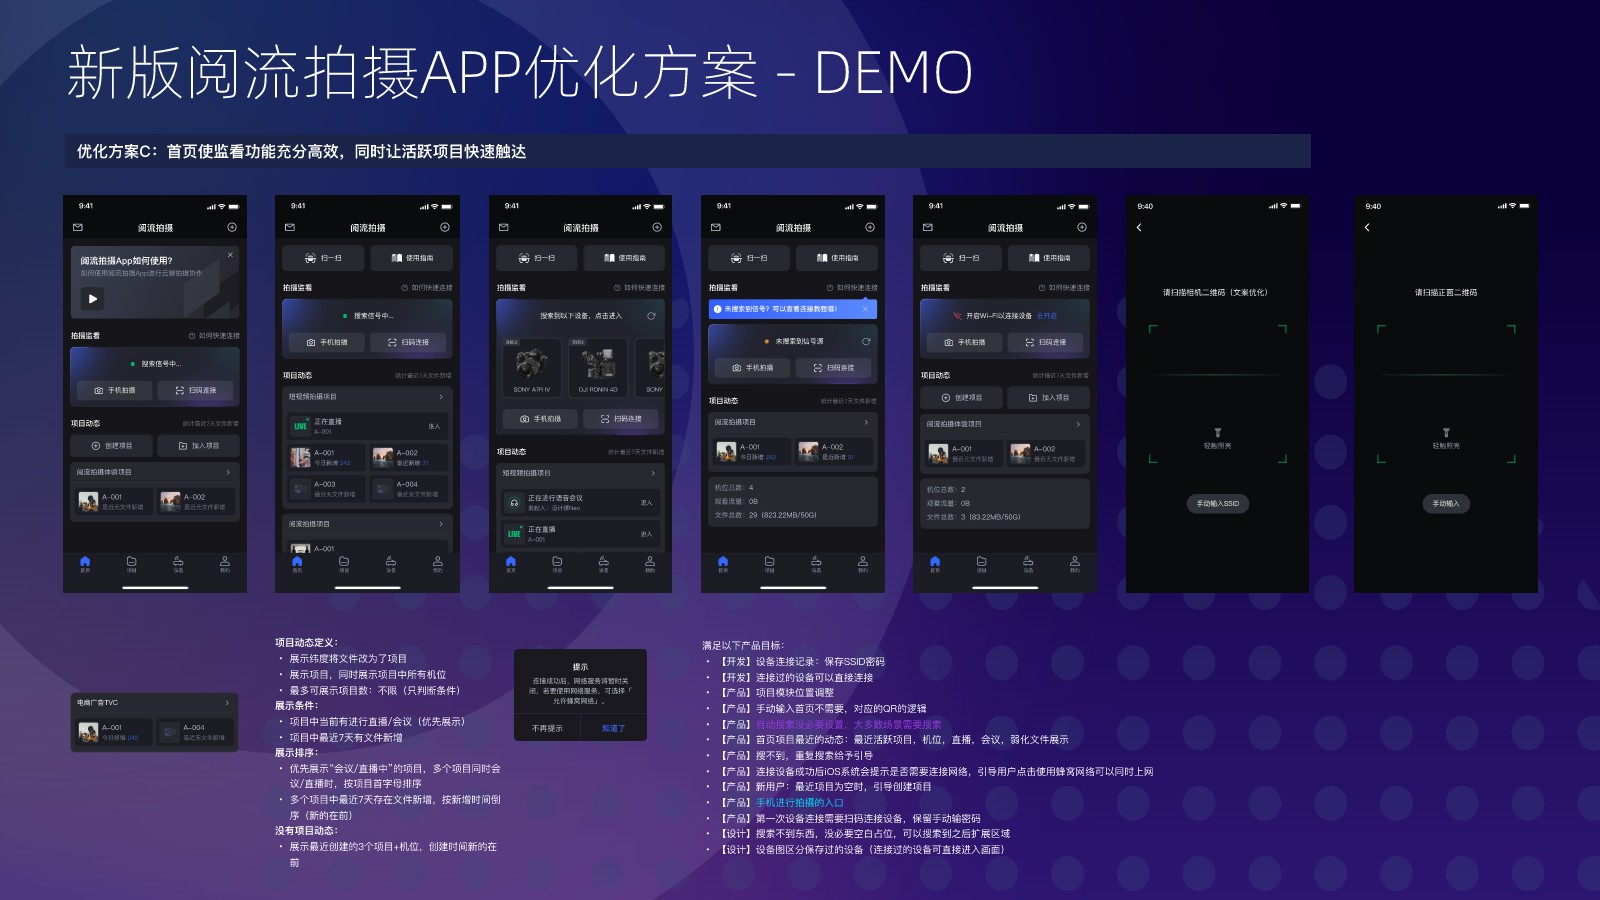
Task: Refresh next to 未搜索到信号源 status
Action: coord(866,342)
